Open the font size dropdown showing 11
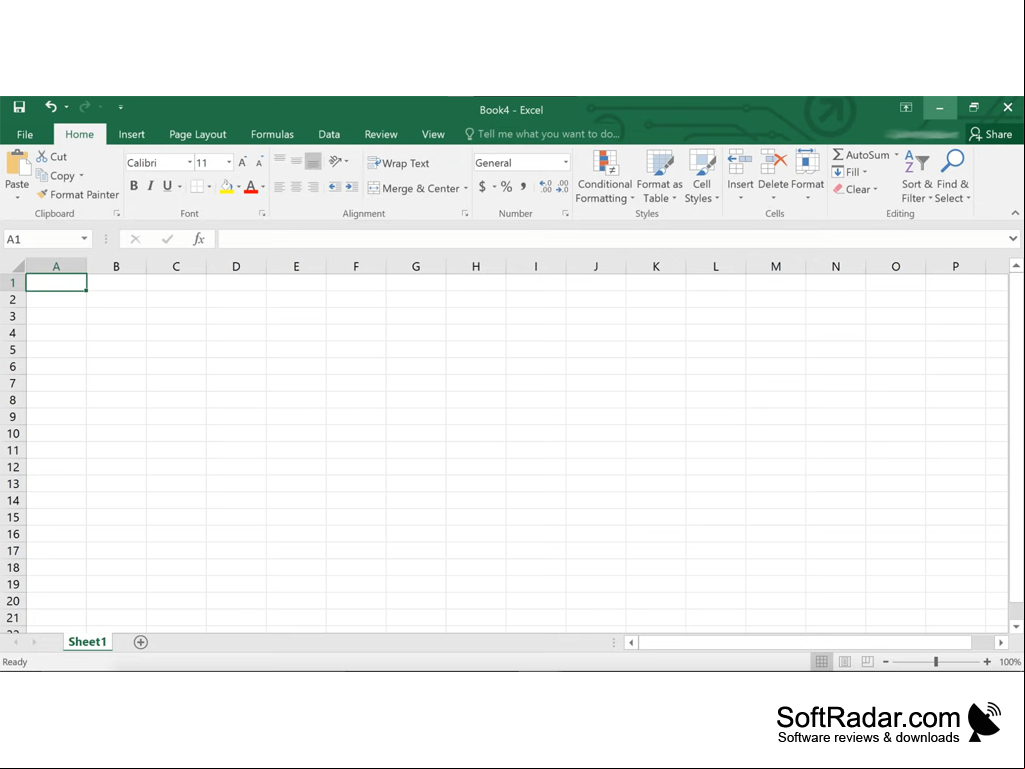Image resolution: width=1025 pixels, height=769 pixels. click(x=229, y=162)
